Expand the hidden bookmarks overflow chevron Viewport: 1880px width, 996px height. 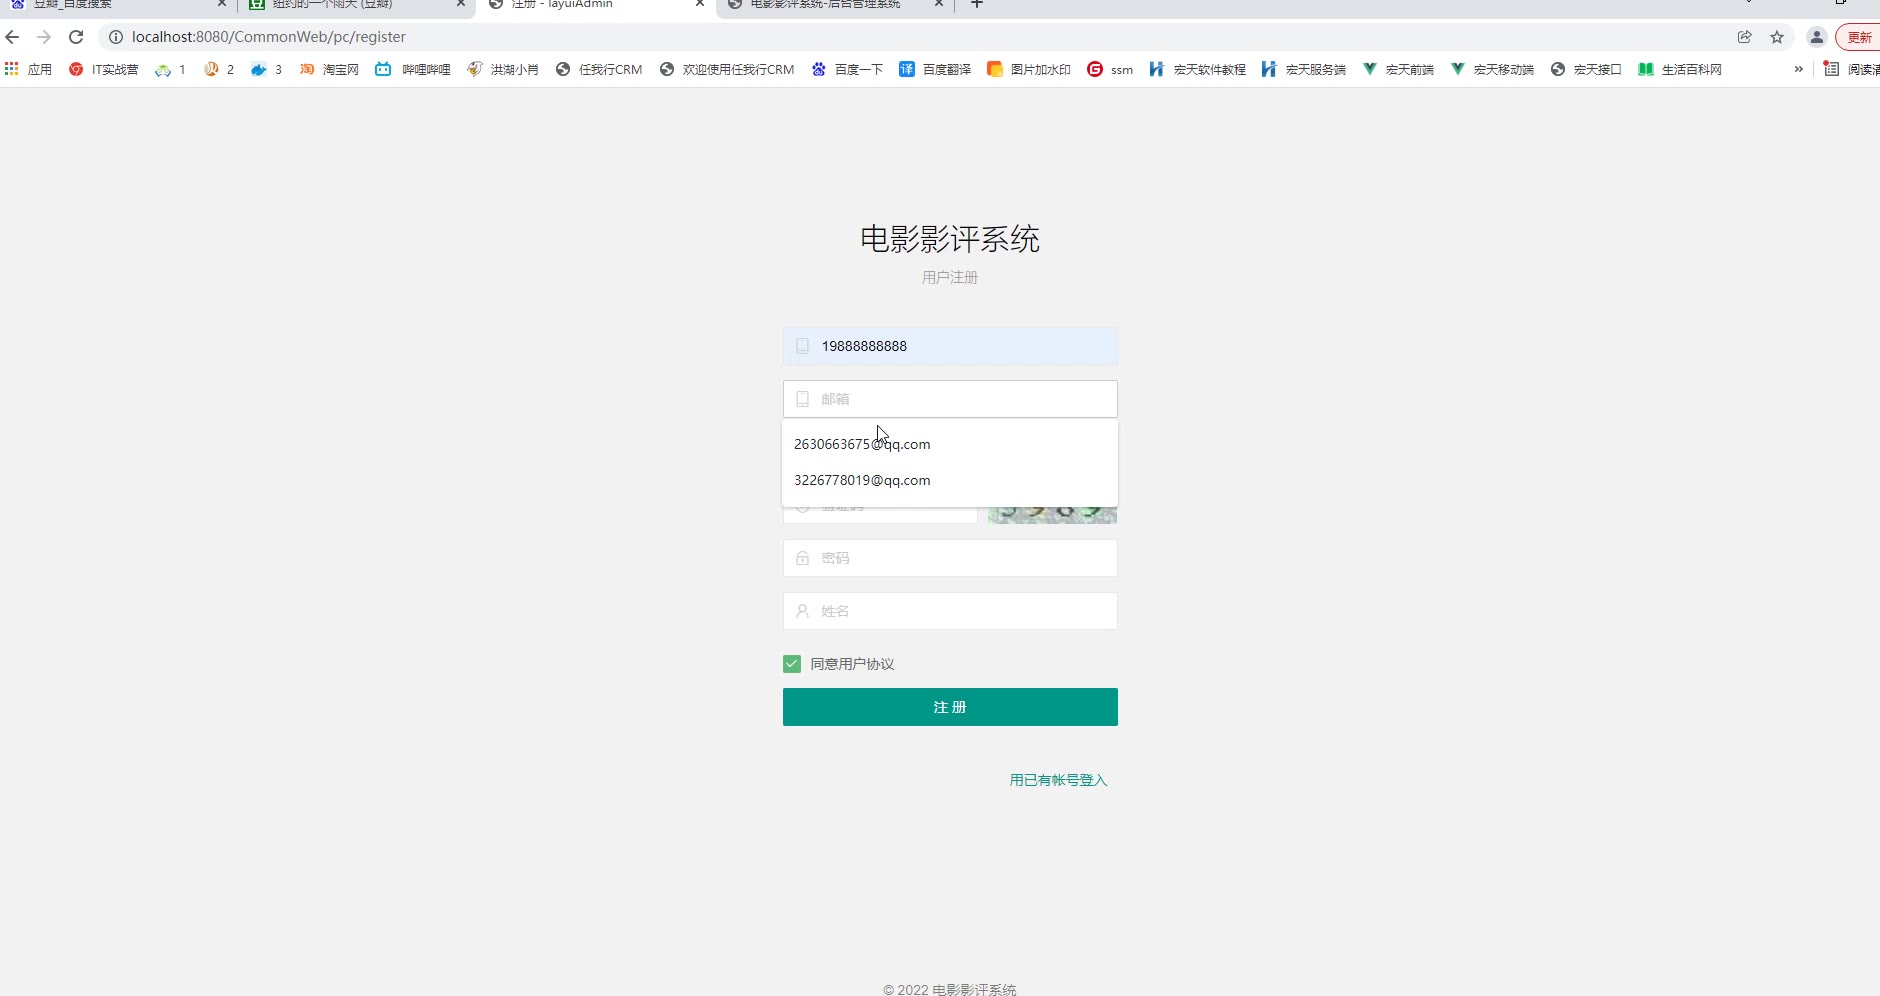[x=1799, y=69]
